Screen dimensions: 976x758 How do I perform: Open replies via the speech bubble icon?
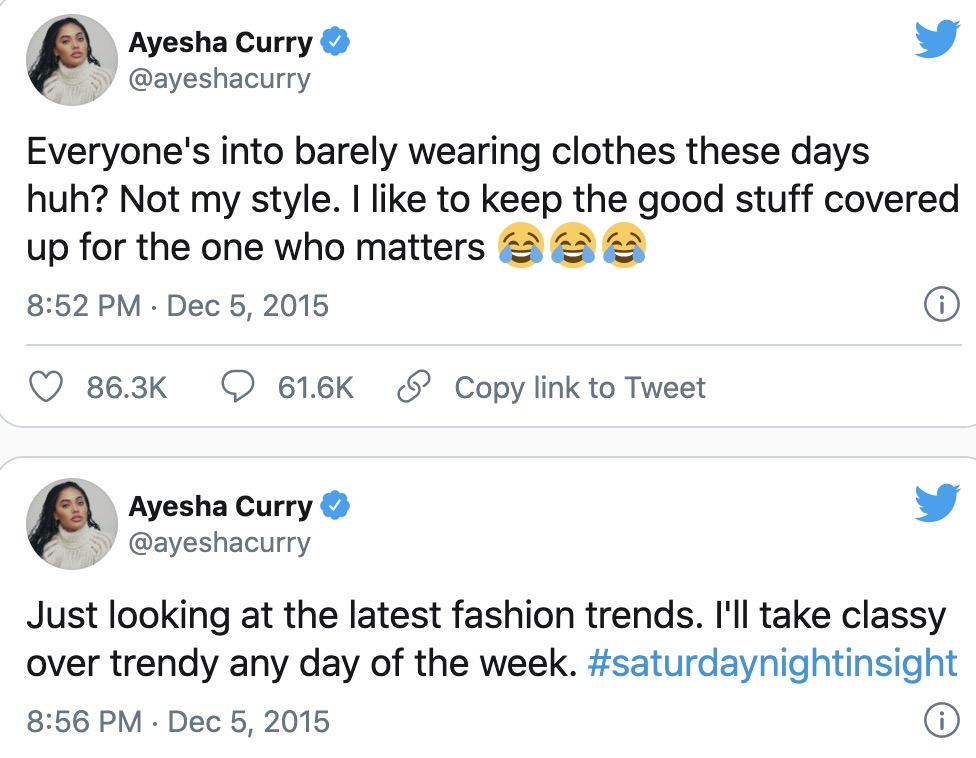[238, 387]
